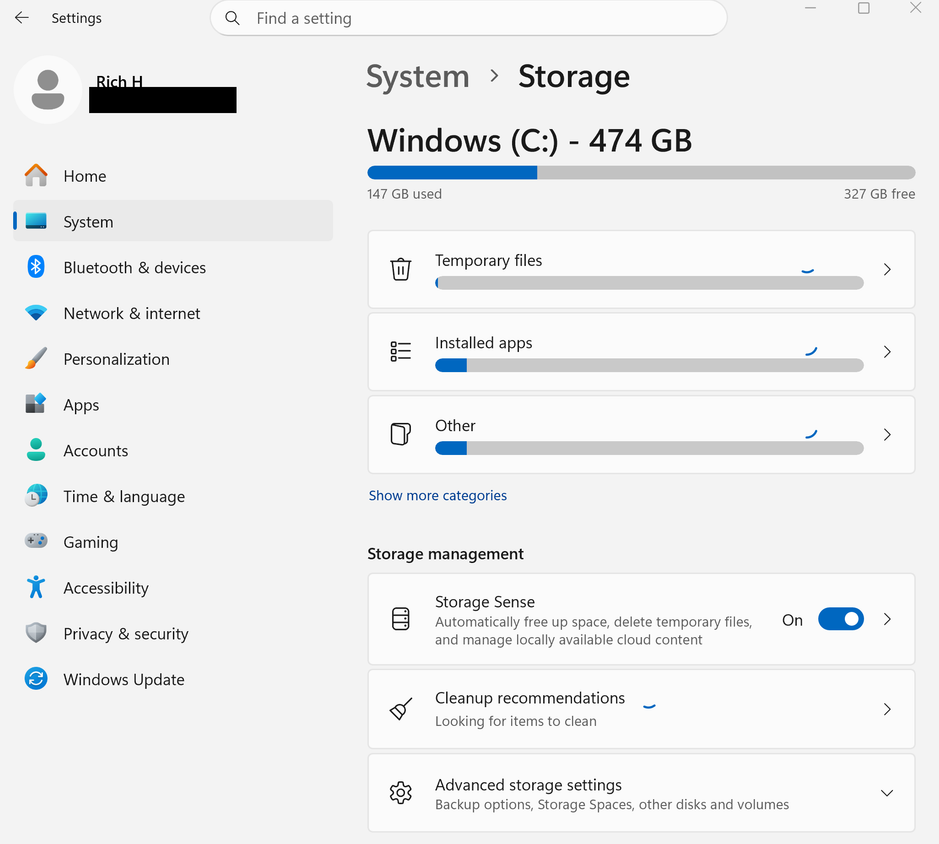Viewport: 939px width, 844px height.
Task: Click the Find a setting search box
Action: click(x=469, y=19)
